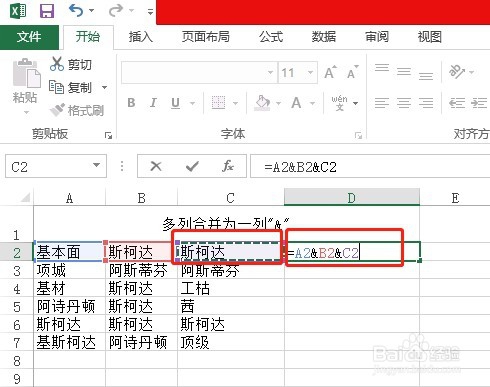The image size is (490, 387).
Task: Expand the 复制 copy options arrow
Action: (x=104, y=88)
